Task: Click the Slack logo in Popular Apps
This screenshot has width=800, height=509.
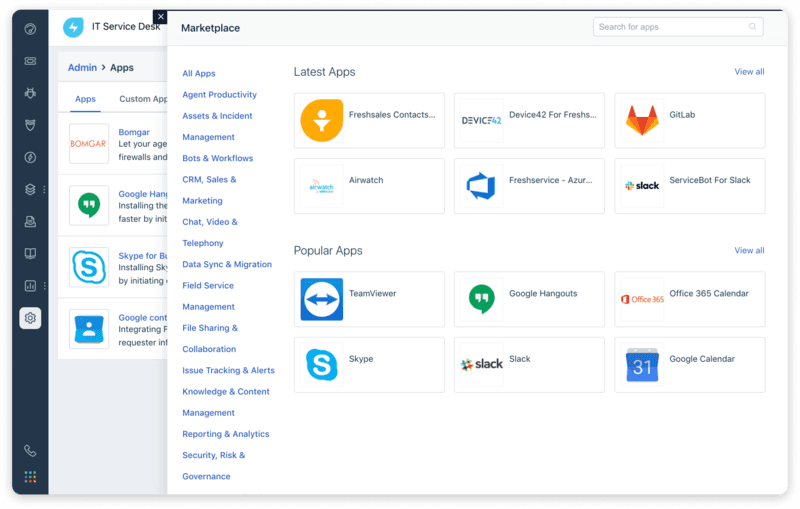Action: click(x=482, y=365)
